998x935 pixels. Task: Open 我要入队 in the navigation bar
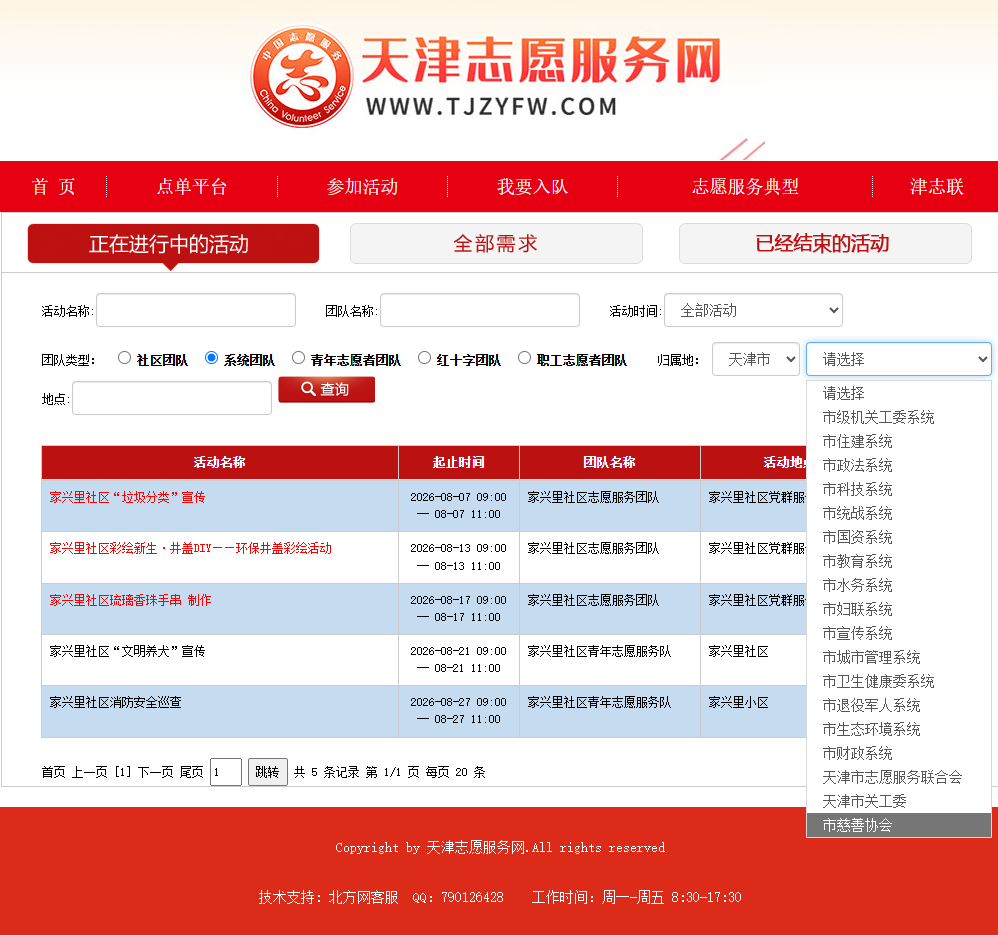[x=532, y=186]
